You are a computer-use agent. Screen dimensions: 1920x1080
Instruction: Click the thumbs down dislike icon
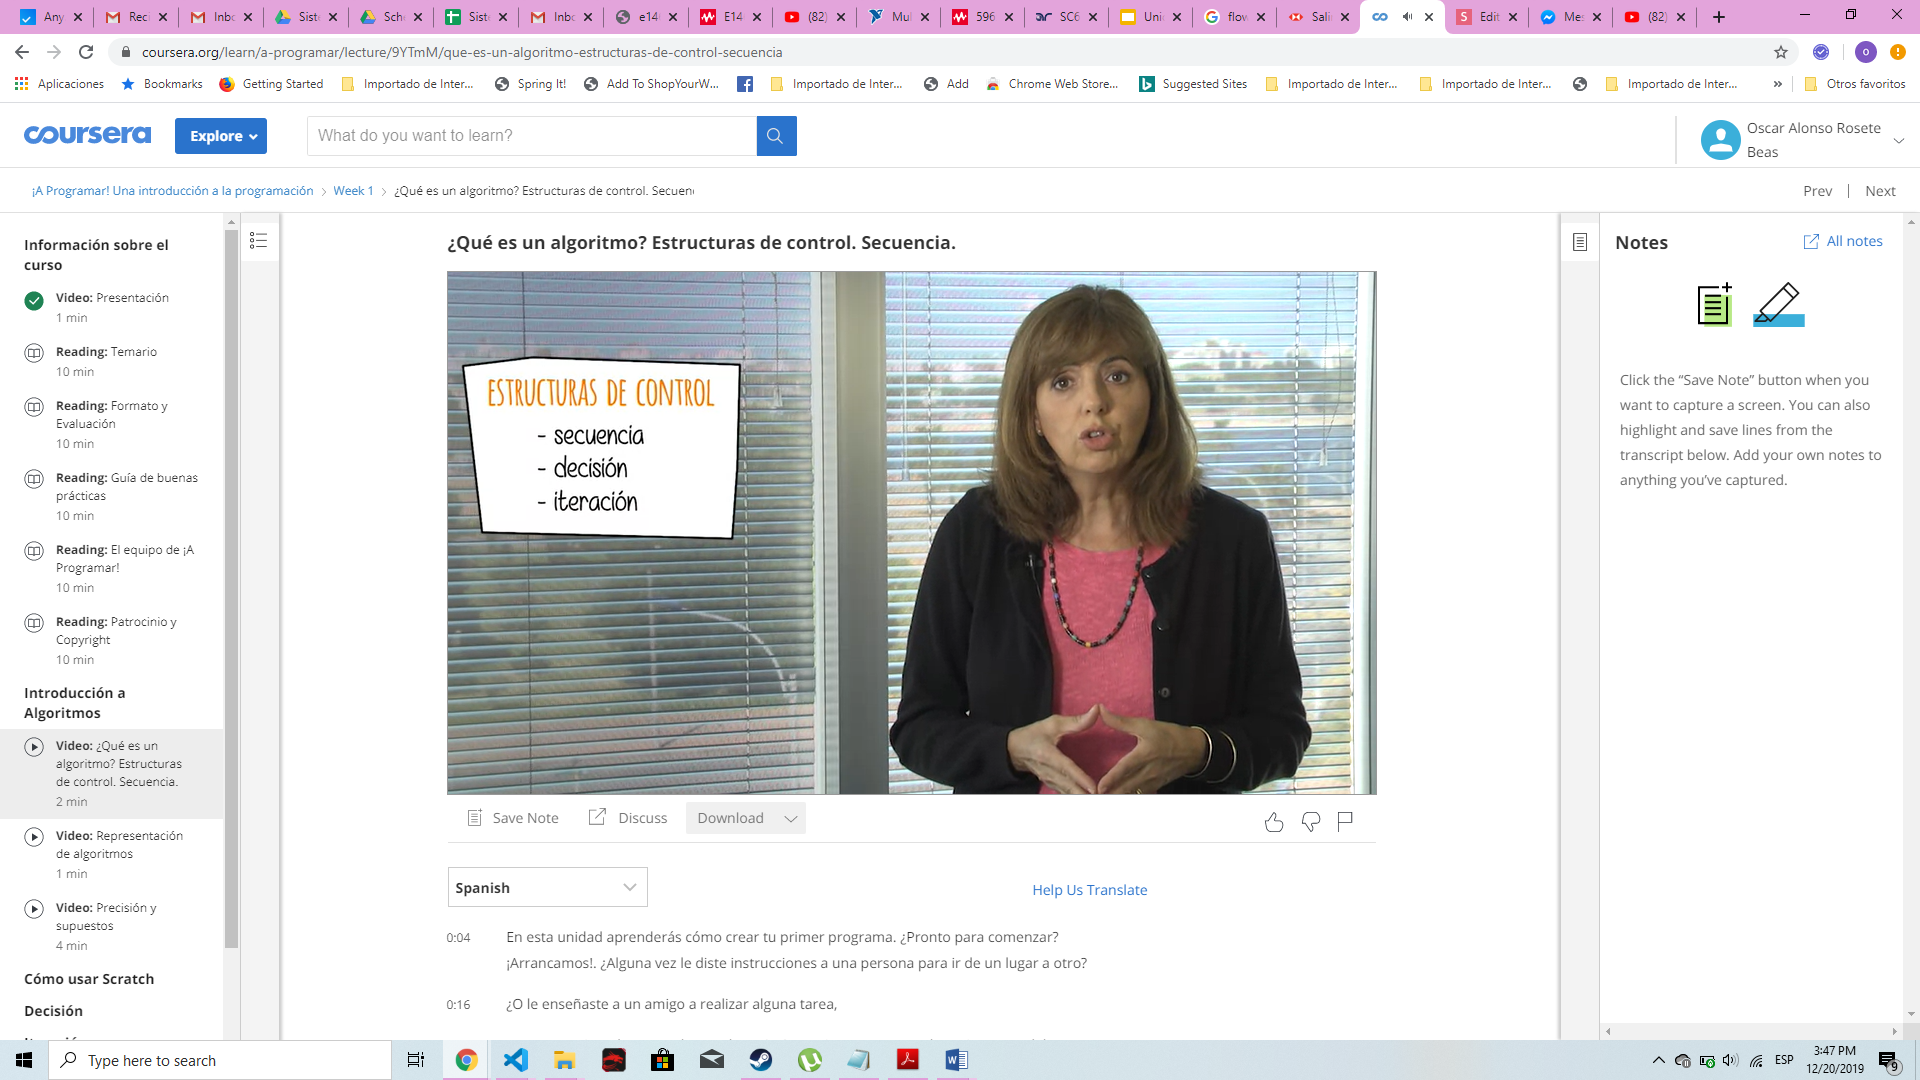tap(1310, 822)
